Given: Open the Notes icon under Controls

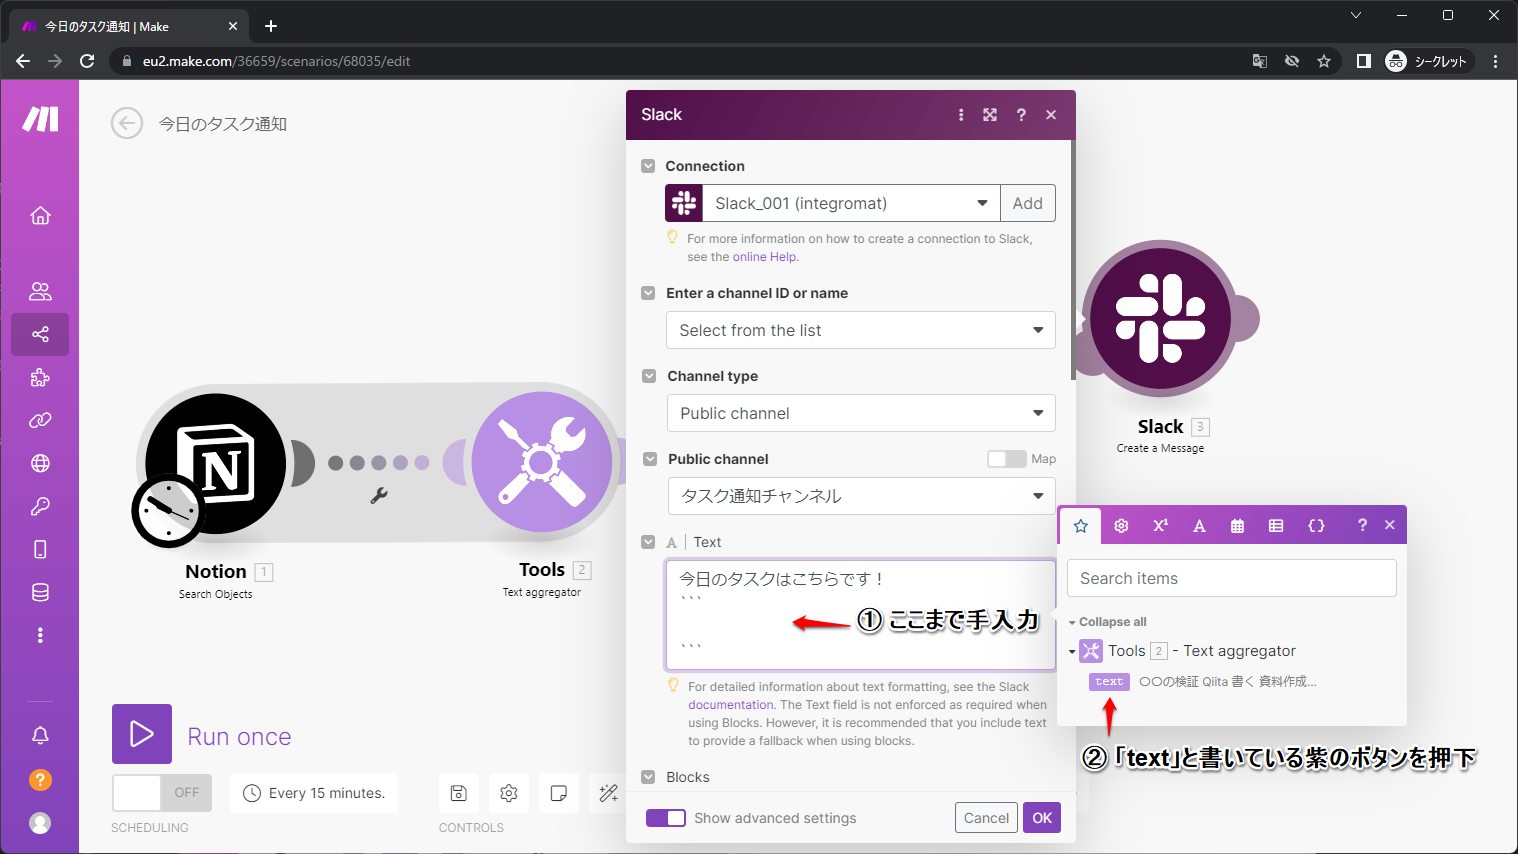Looking at the screenshot, I should (x=559, y=793).
